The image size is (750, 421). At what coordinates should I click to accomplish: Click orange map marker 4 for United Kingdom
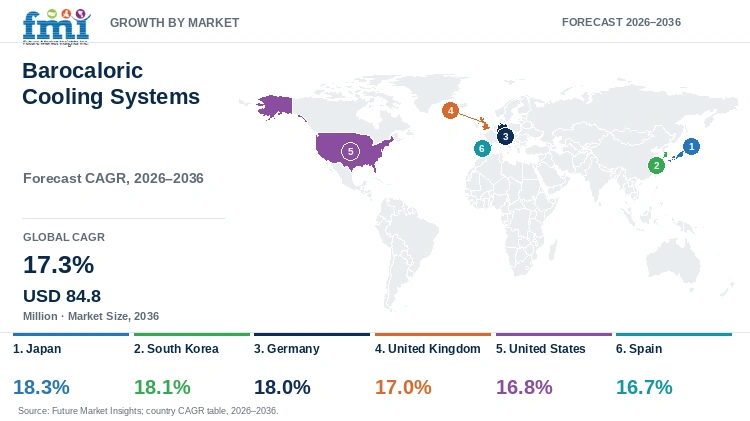(450, 111)
